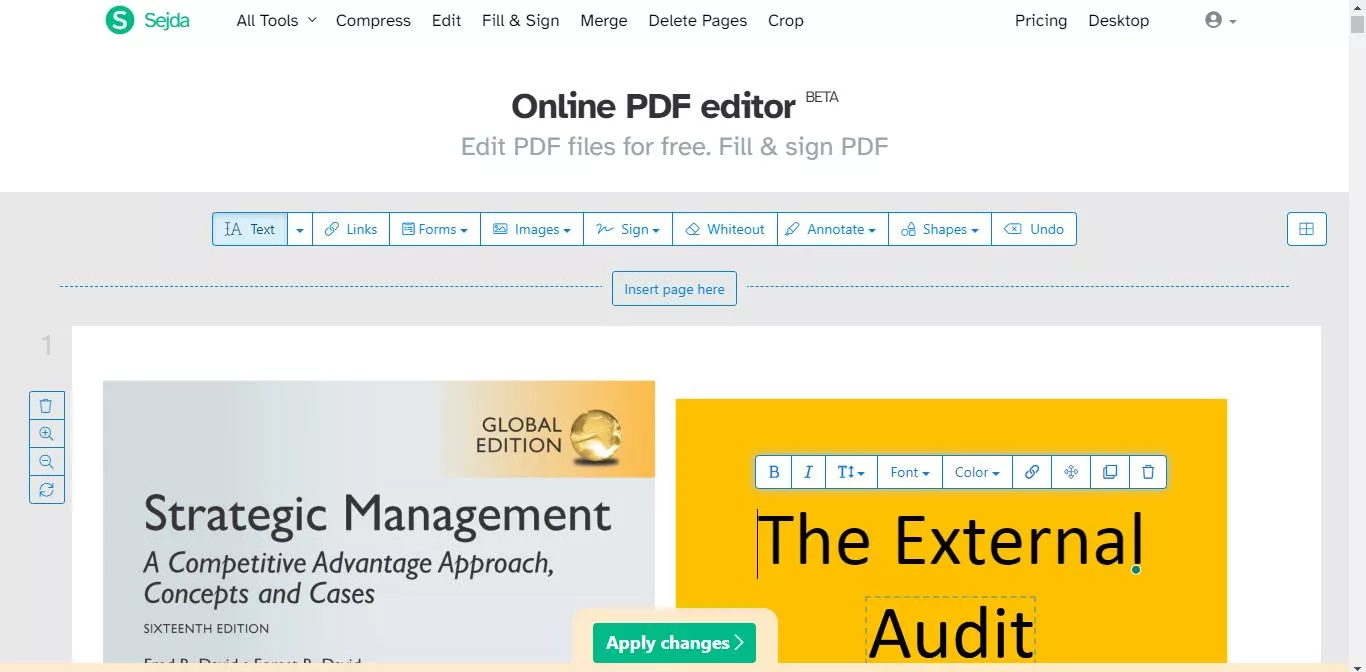Expand the Shapes dropdown
The height and width of the screenshot is (672, 1366).
tap(938, 229)
